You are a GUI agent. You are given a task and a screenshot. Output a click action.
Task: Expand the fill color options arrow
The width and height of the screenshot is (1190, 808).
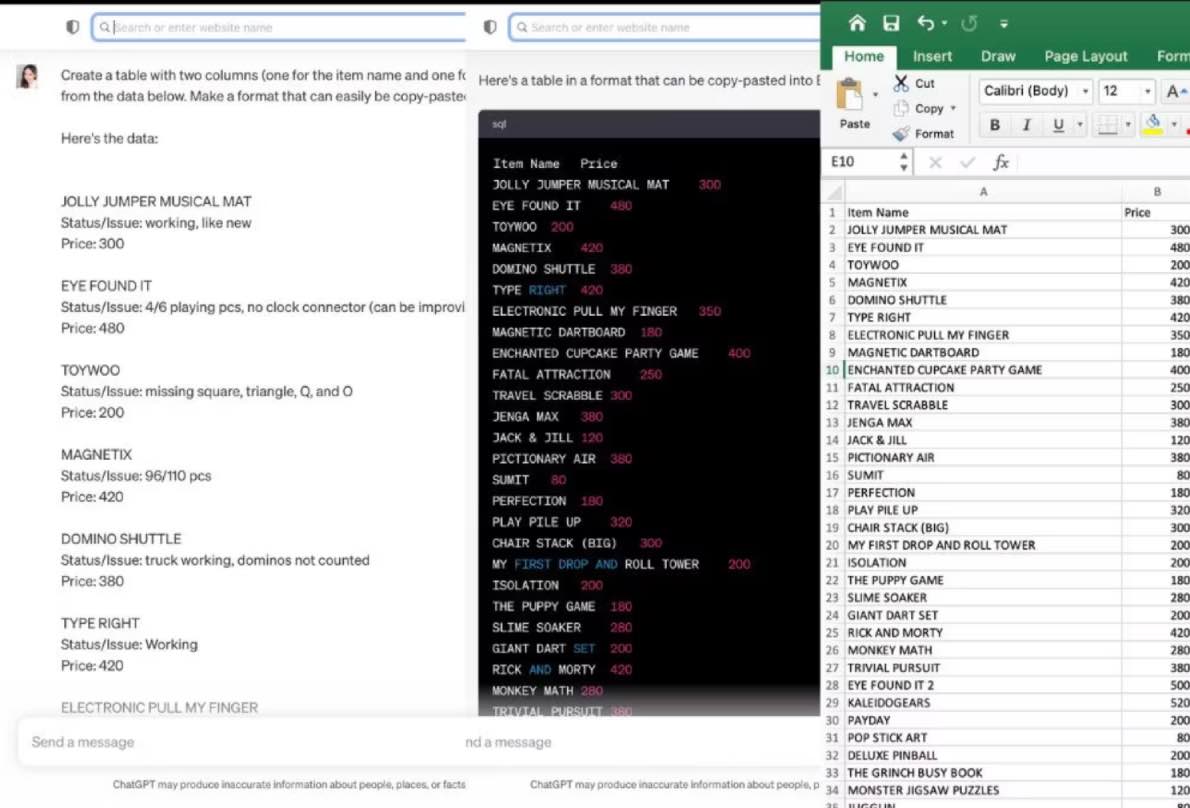pyautogui.click(x=1173, y=124)
